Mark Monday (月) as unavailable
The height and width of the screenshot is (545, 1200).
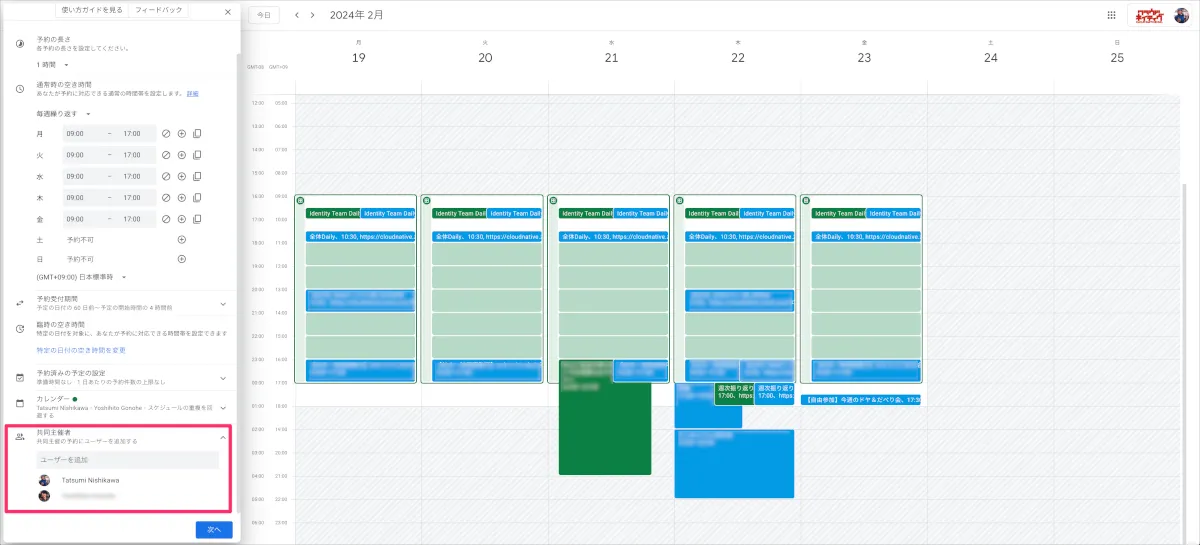coord(166,133)
